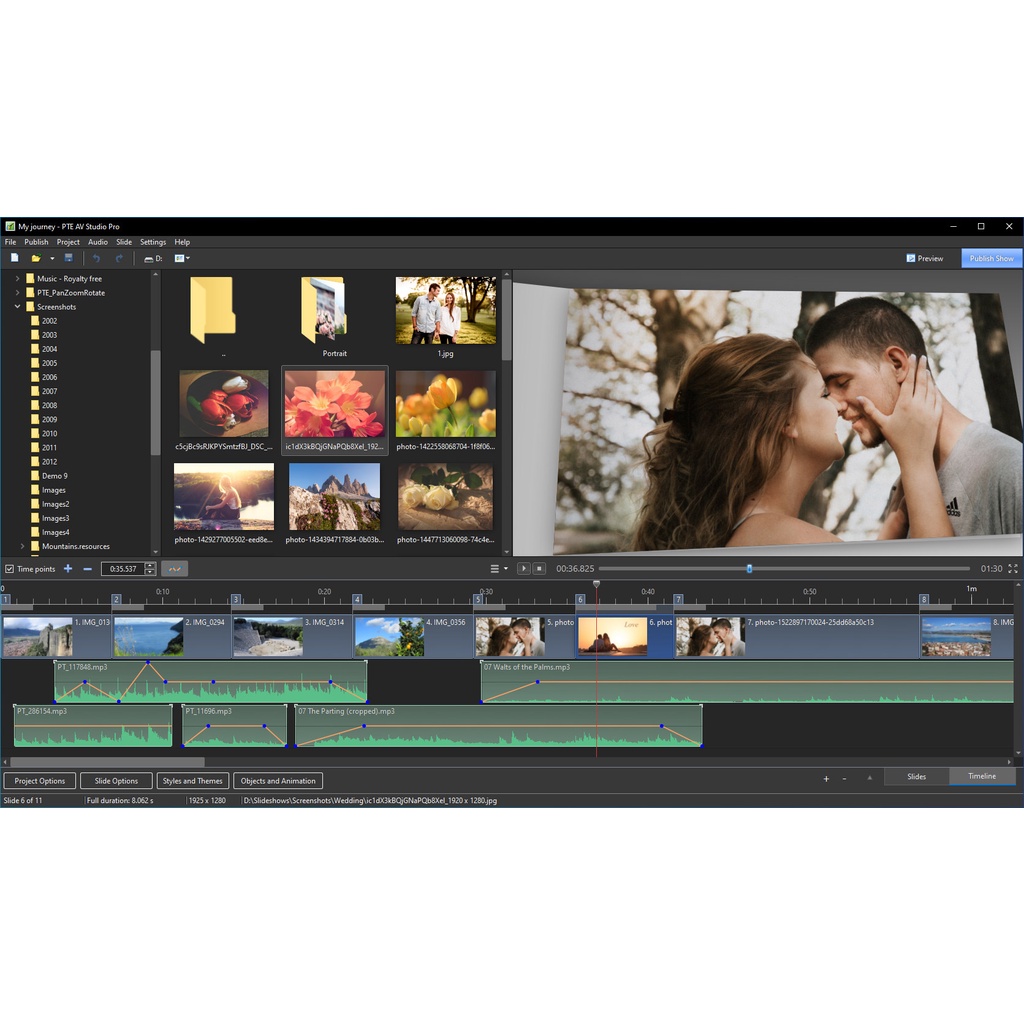The height and width of the screenshot is (1024, 1024).
Task: Remove selected time point with minus icon
Action: tap(86, 568)
